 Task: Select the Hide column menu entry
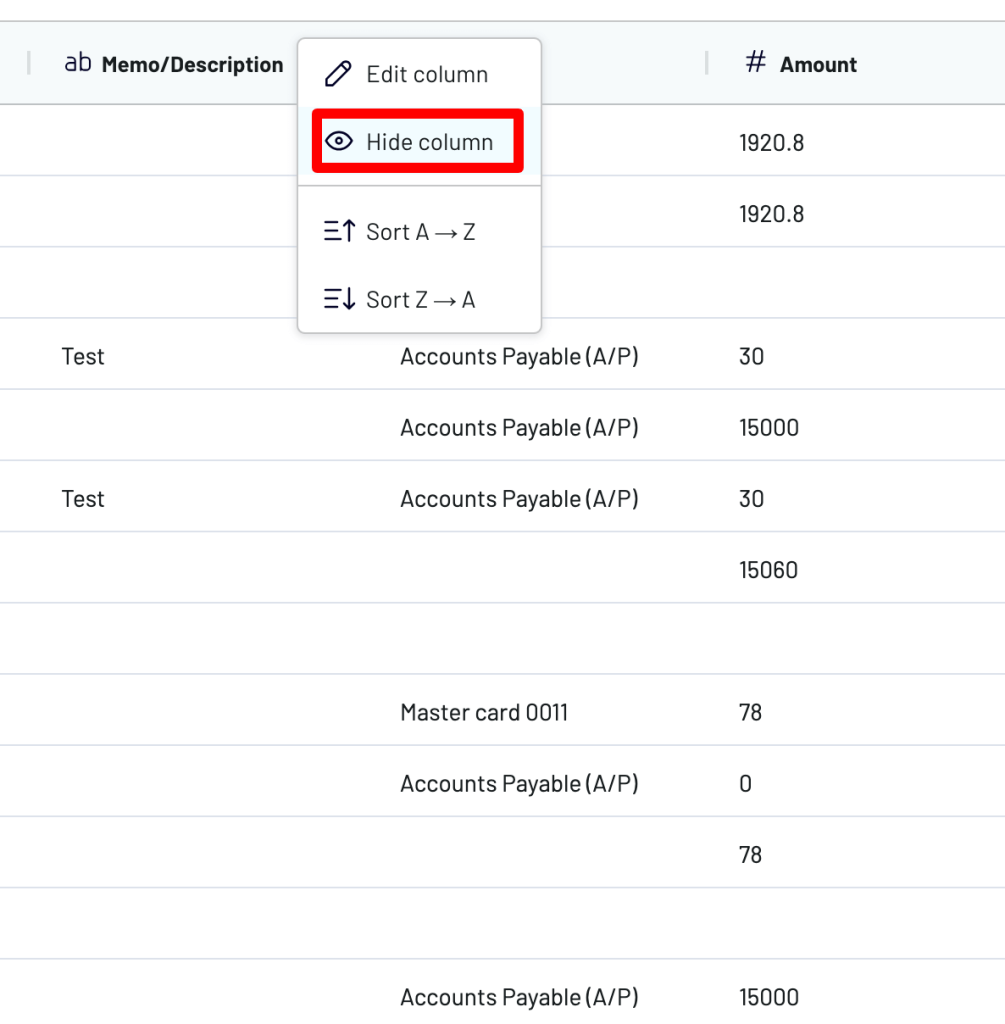429,142
